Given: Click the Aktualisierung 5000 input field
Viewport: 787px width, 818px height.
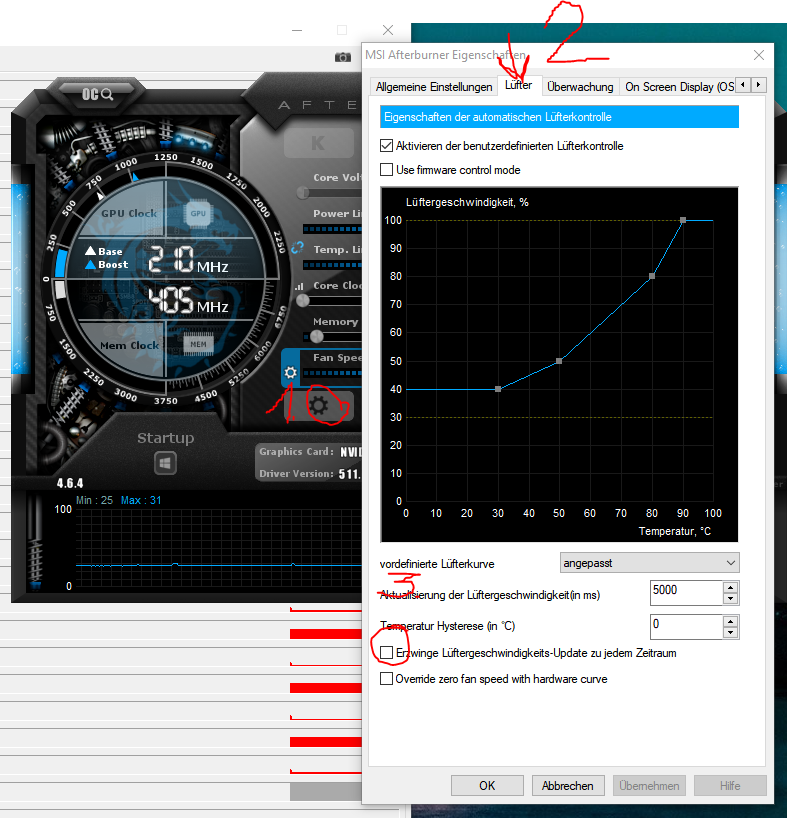Looking at the screenshot, I should tap(686, 593).
